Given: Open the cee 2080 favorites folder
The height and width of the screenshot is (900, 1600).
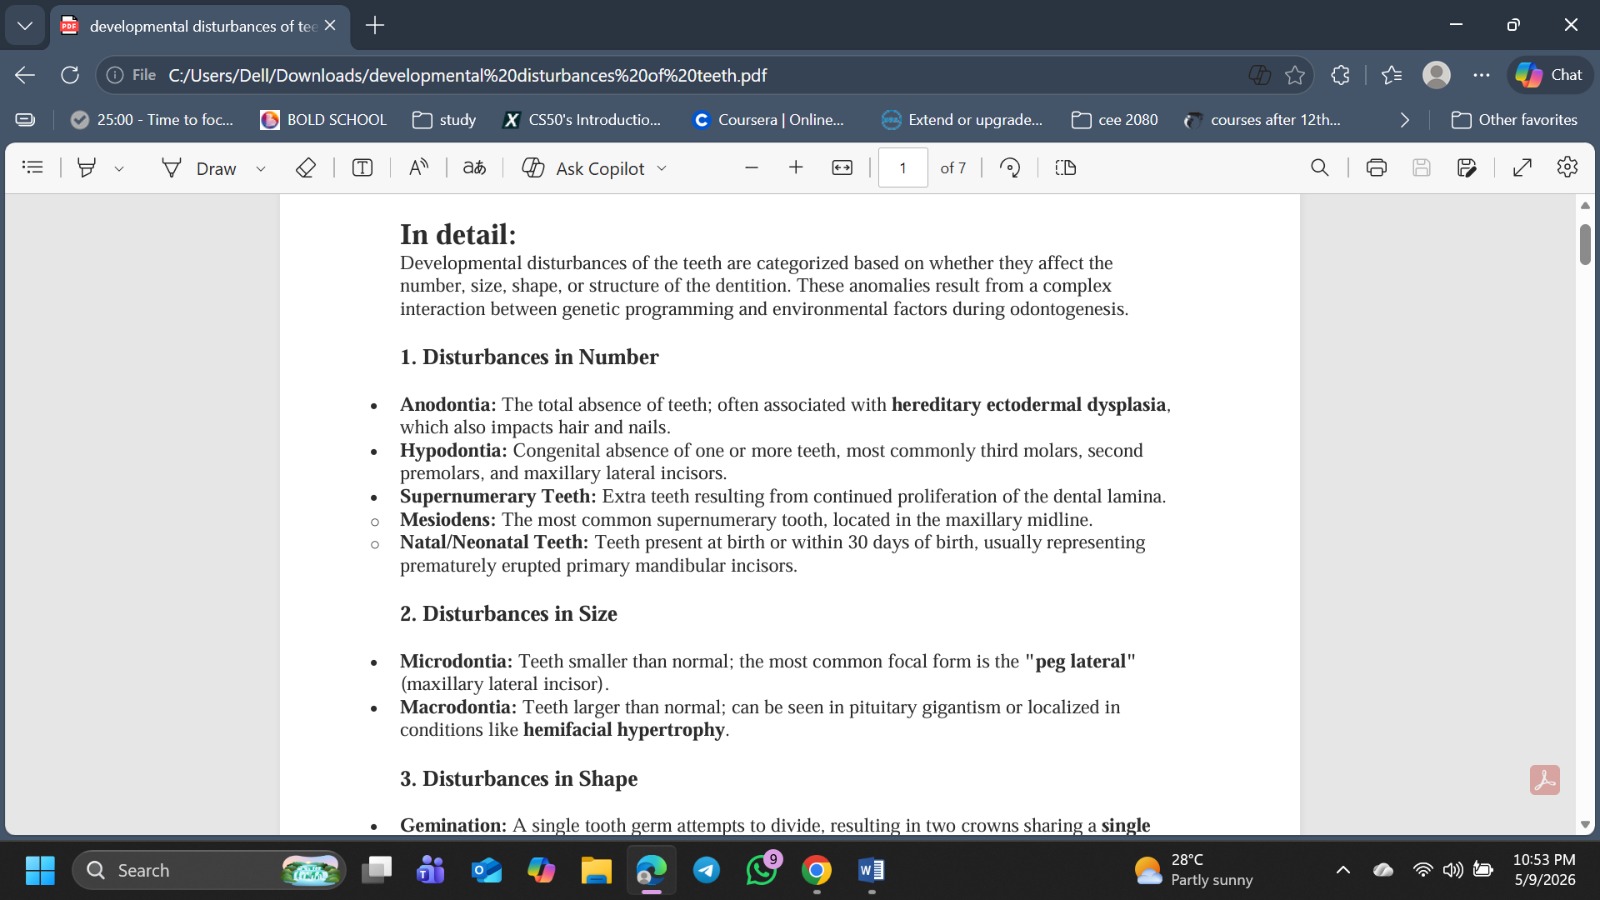Looking at the screenshot, I should click(1115, 120).
